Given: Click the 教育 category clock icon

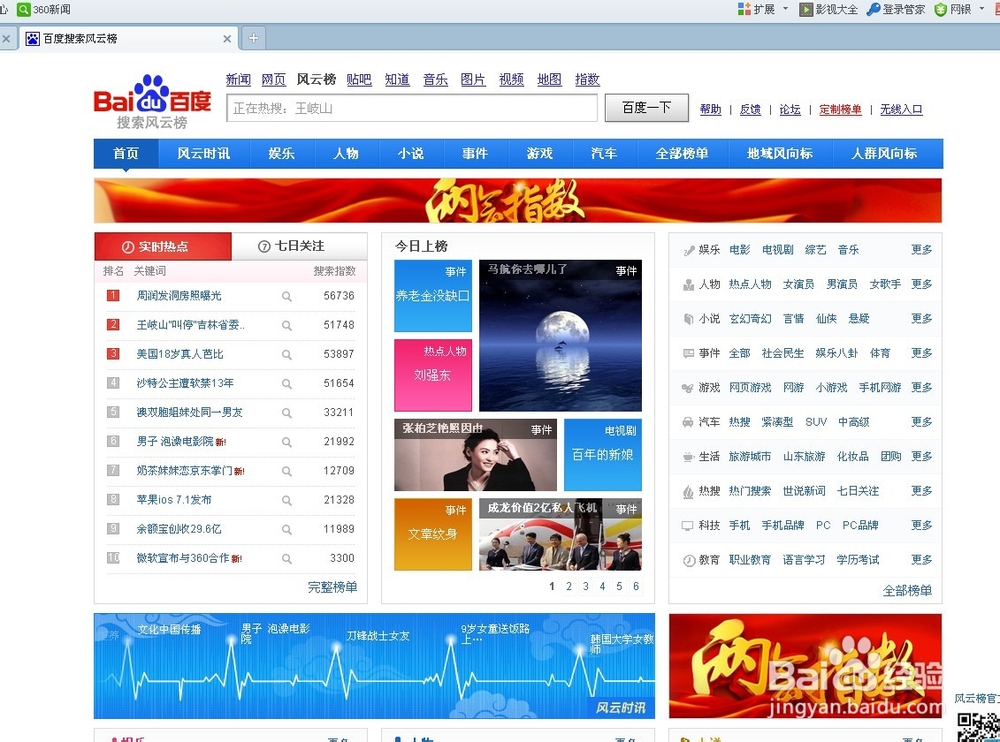Looking at the screenshot, I should click(x=688, y=560).
